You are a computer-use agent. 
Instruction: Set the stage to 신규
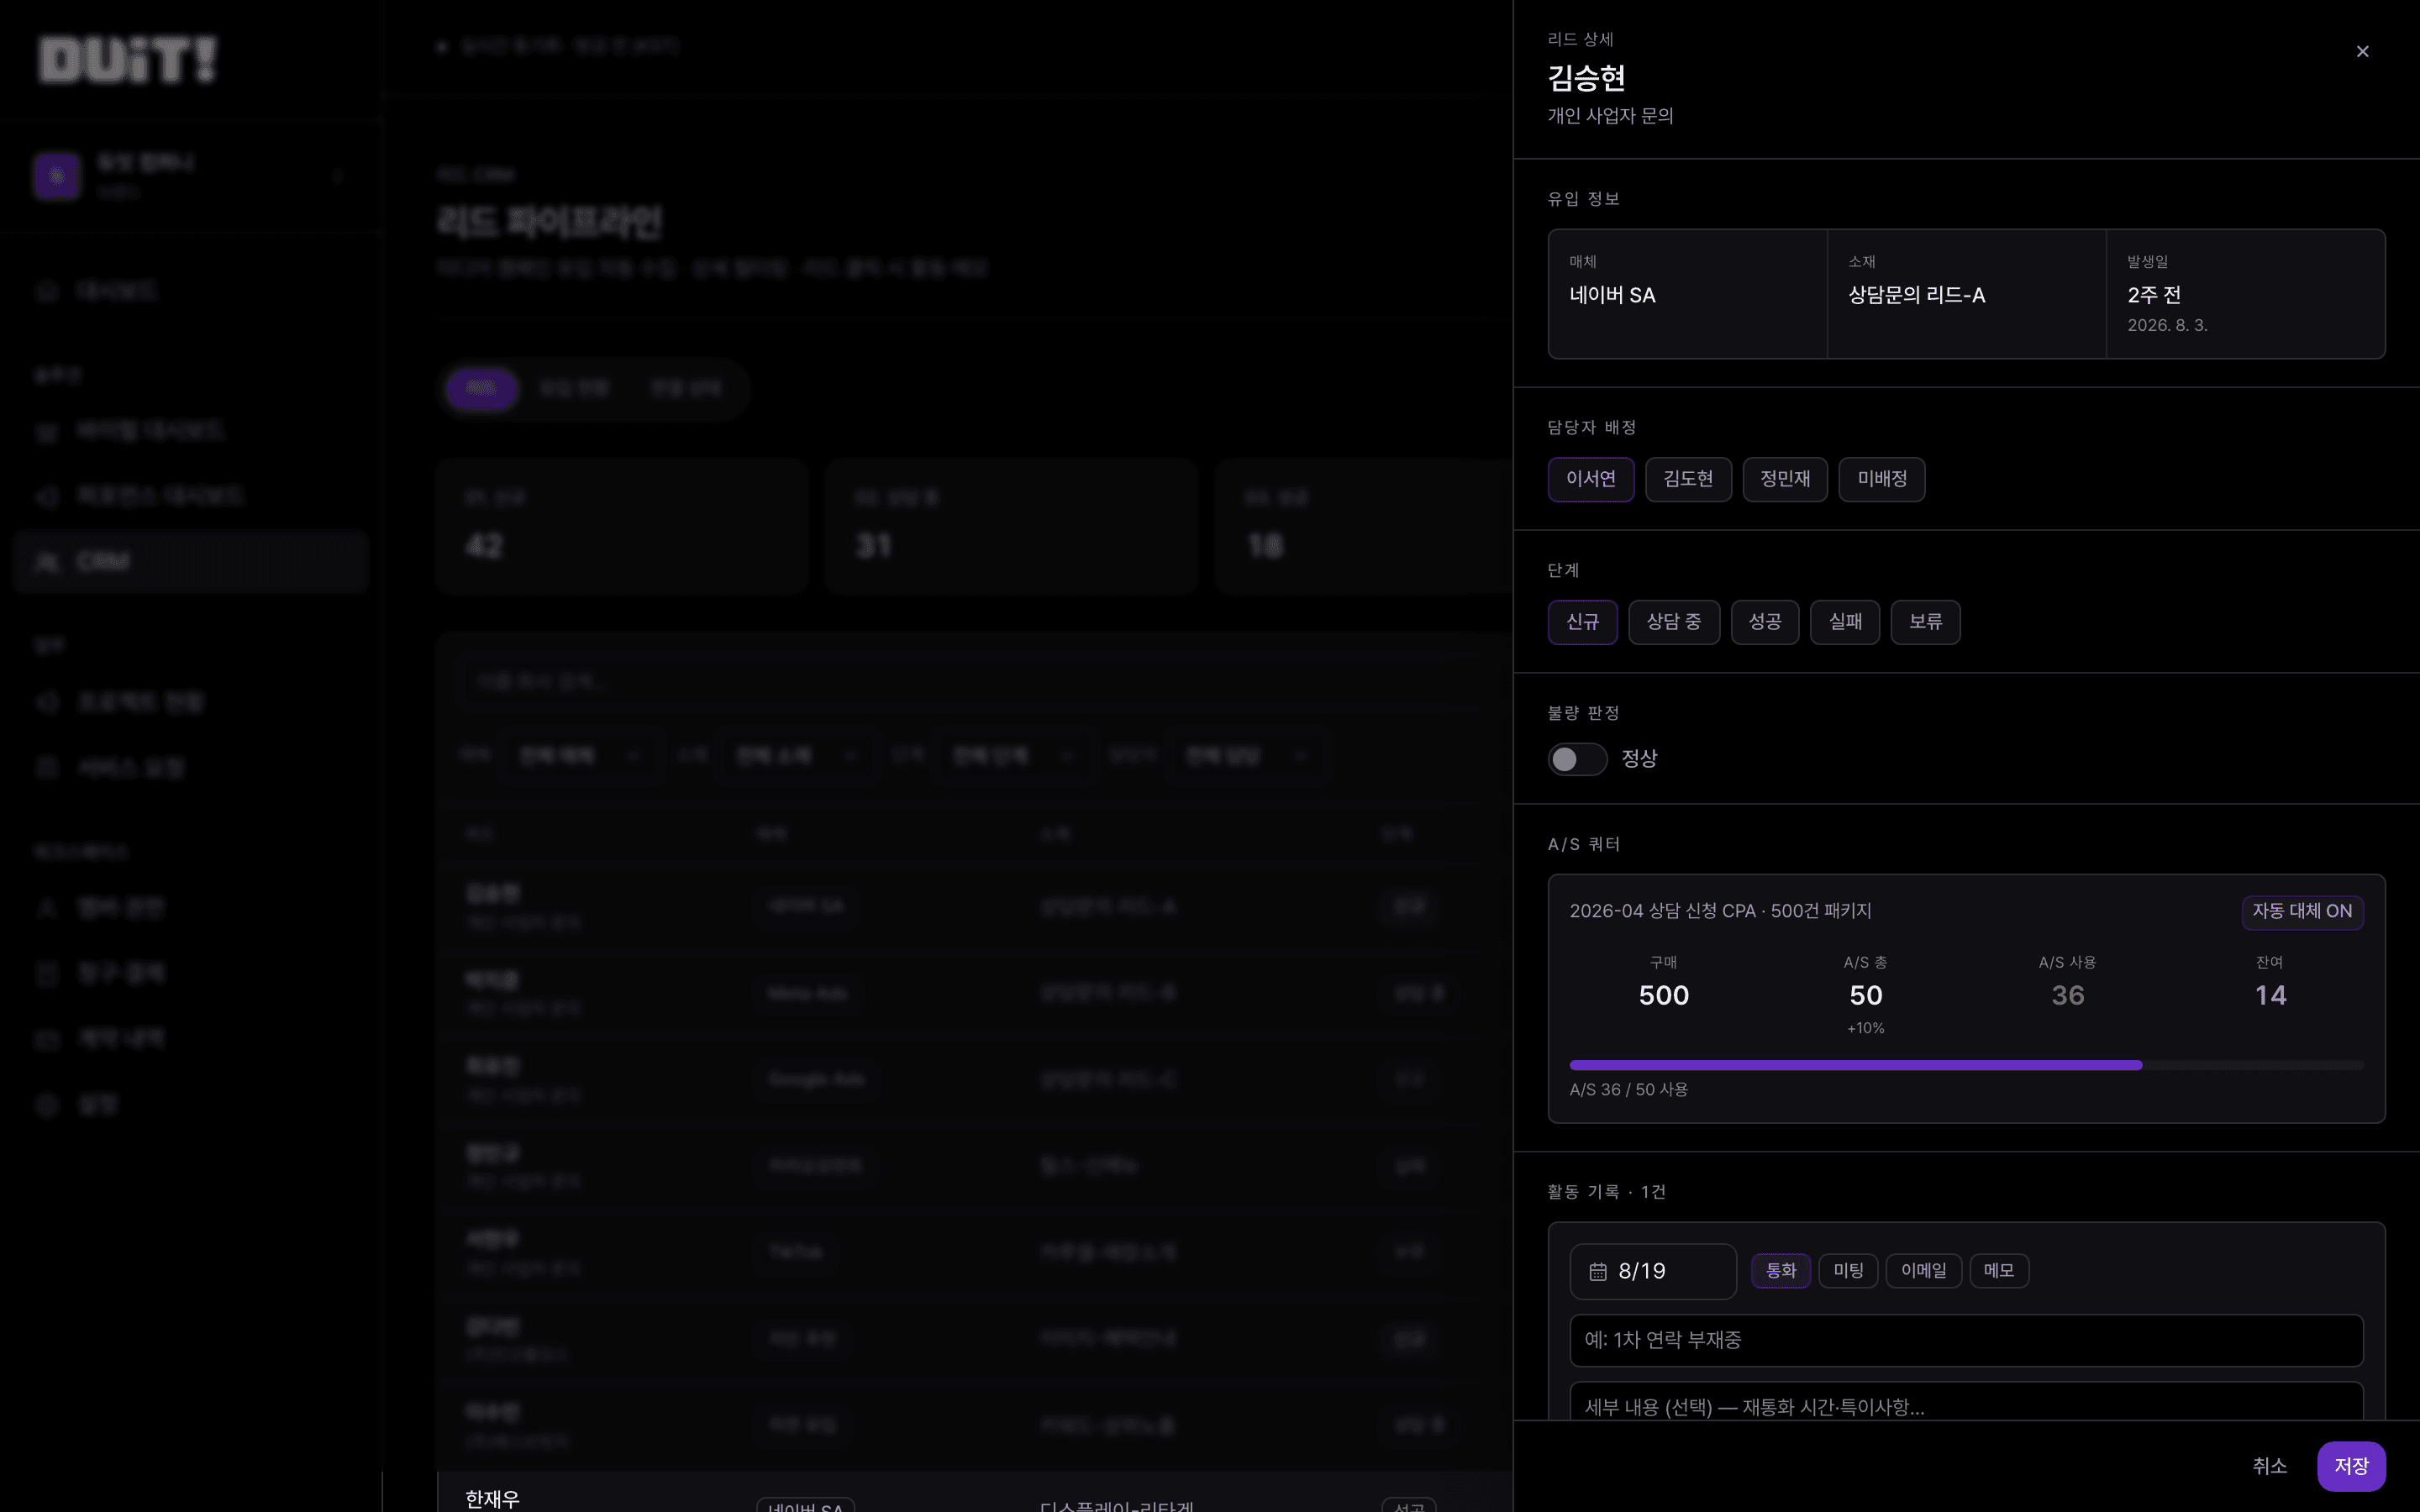1582,622
